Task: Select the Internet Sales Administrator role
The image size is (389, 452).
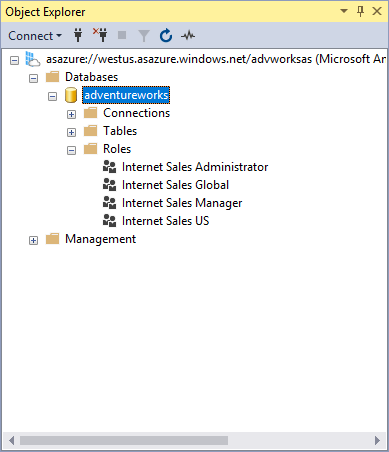Action: [195, 167]
